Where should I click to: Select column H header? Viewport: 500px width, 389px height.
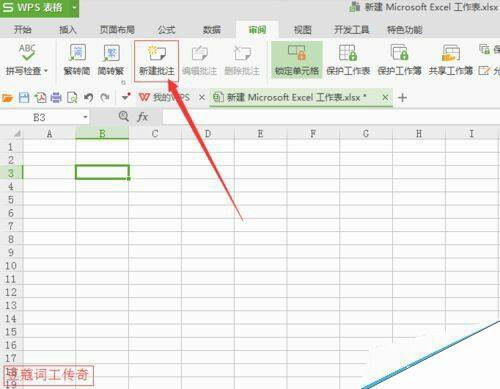coord(419,134)
